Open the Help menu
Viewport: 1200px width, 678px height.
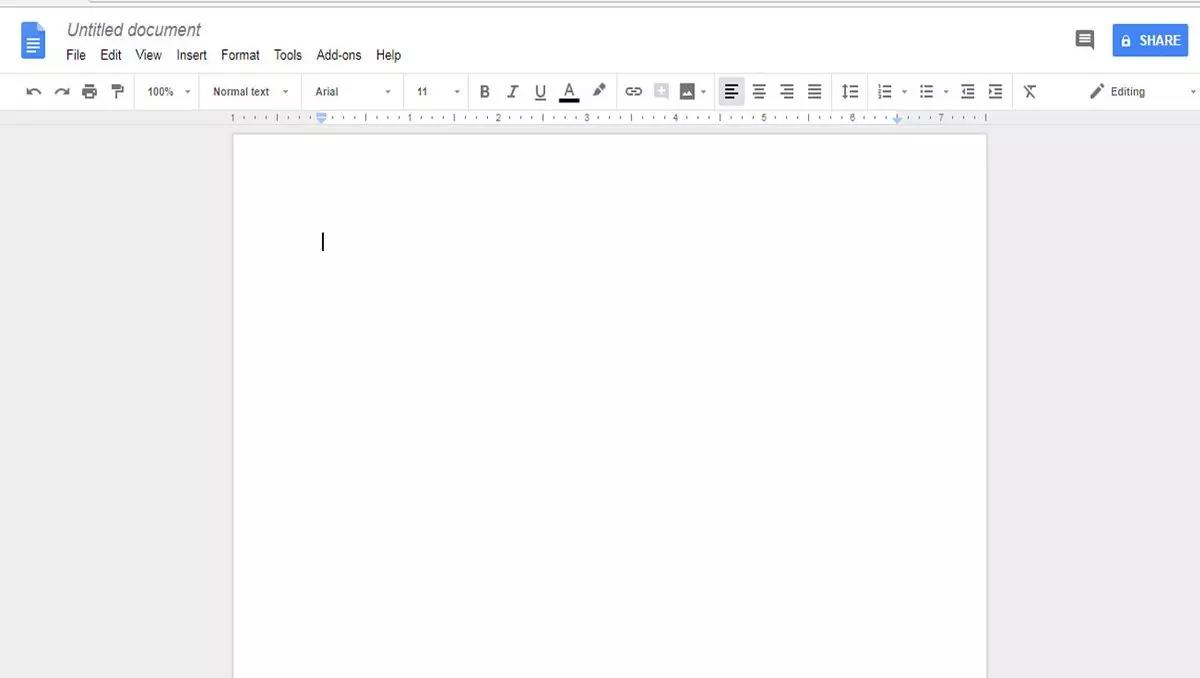tap(388, 55)
